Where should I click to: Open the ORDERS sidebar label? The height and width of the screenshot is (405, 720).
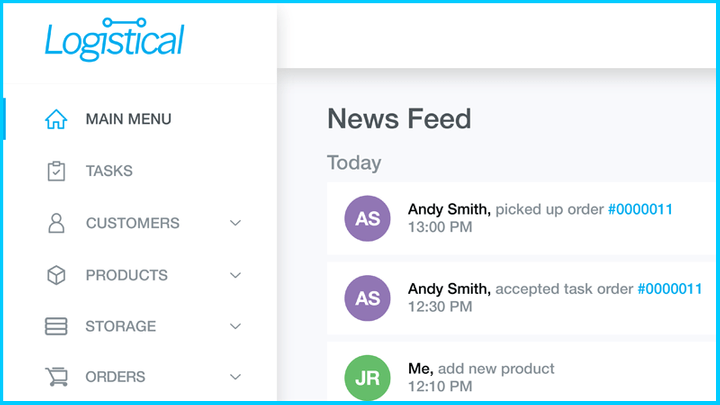(x=115, y=377)
